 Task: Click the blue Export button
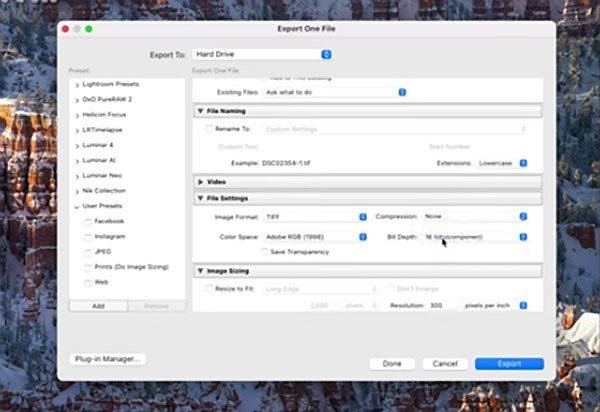click(509, 364)
